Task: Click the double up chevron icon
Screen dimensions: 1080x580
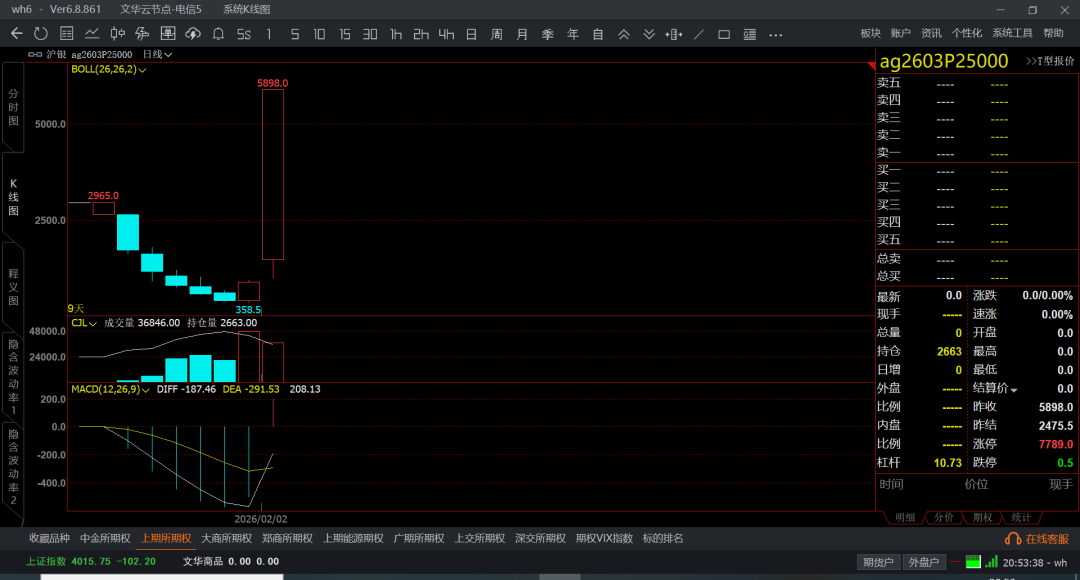Action: click(x=623, y=34)
